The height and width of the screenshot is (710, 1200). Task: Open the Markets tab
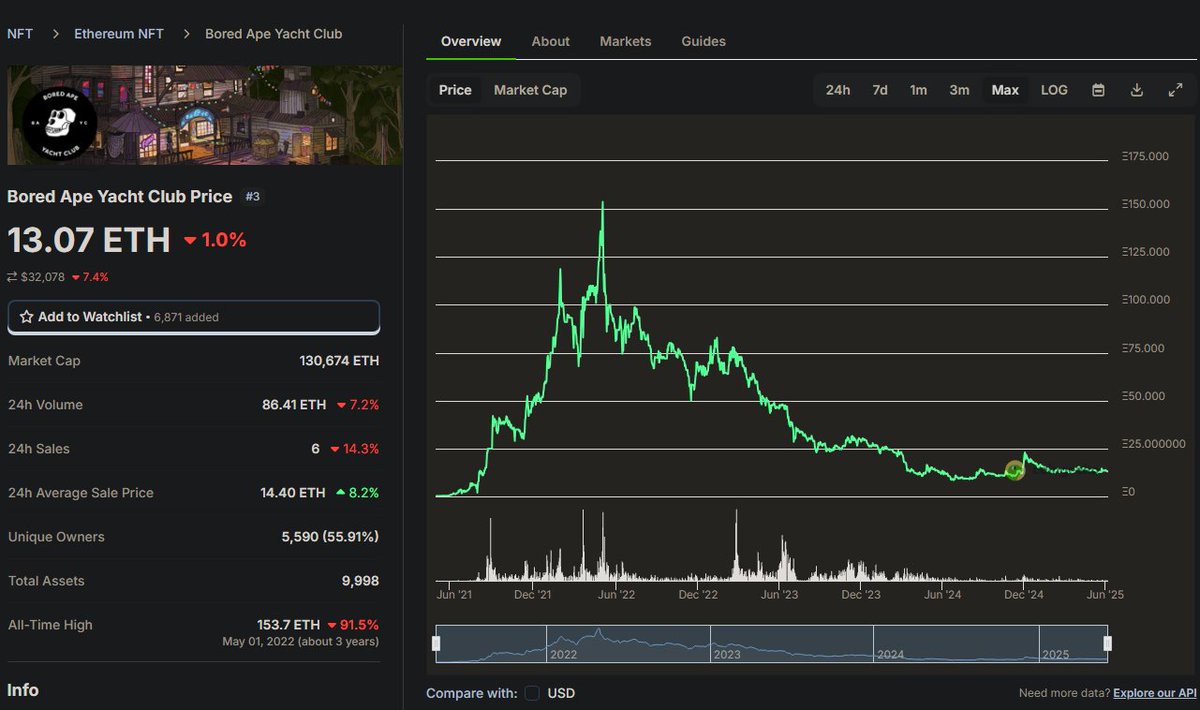625,41
